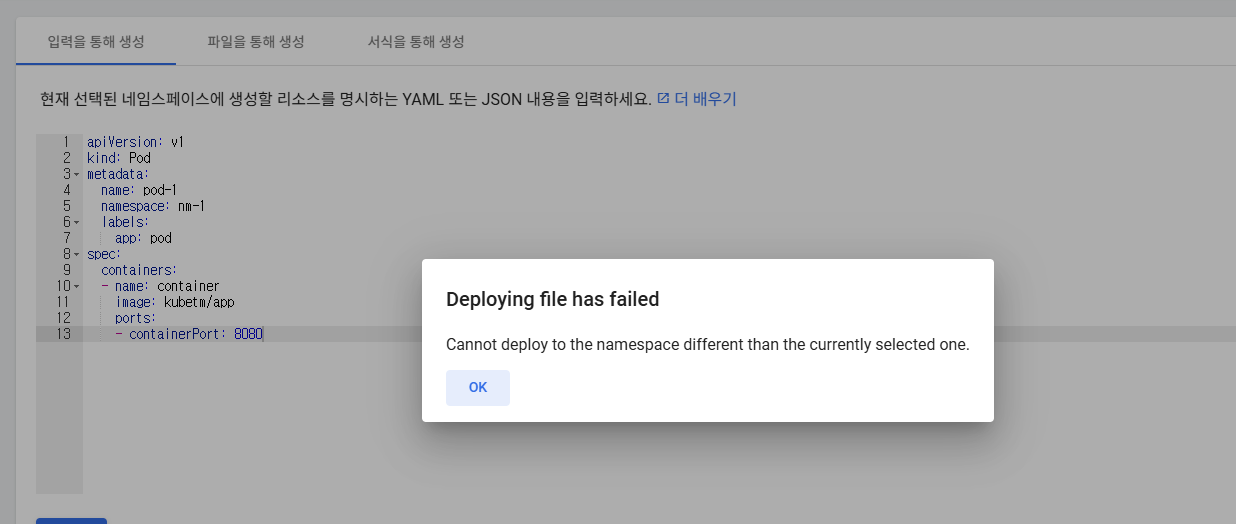
Task: Click the Cannot deploy to namespace message
Action: [x=708, y=344]
